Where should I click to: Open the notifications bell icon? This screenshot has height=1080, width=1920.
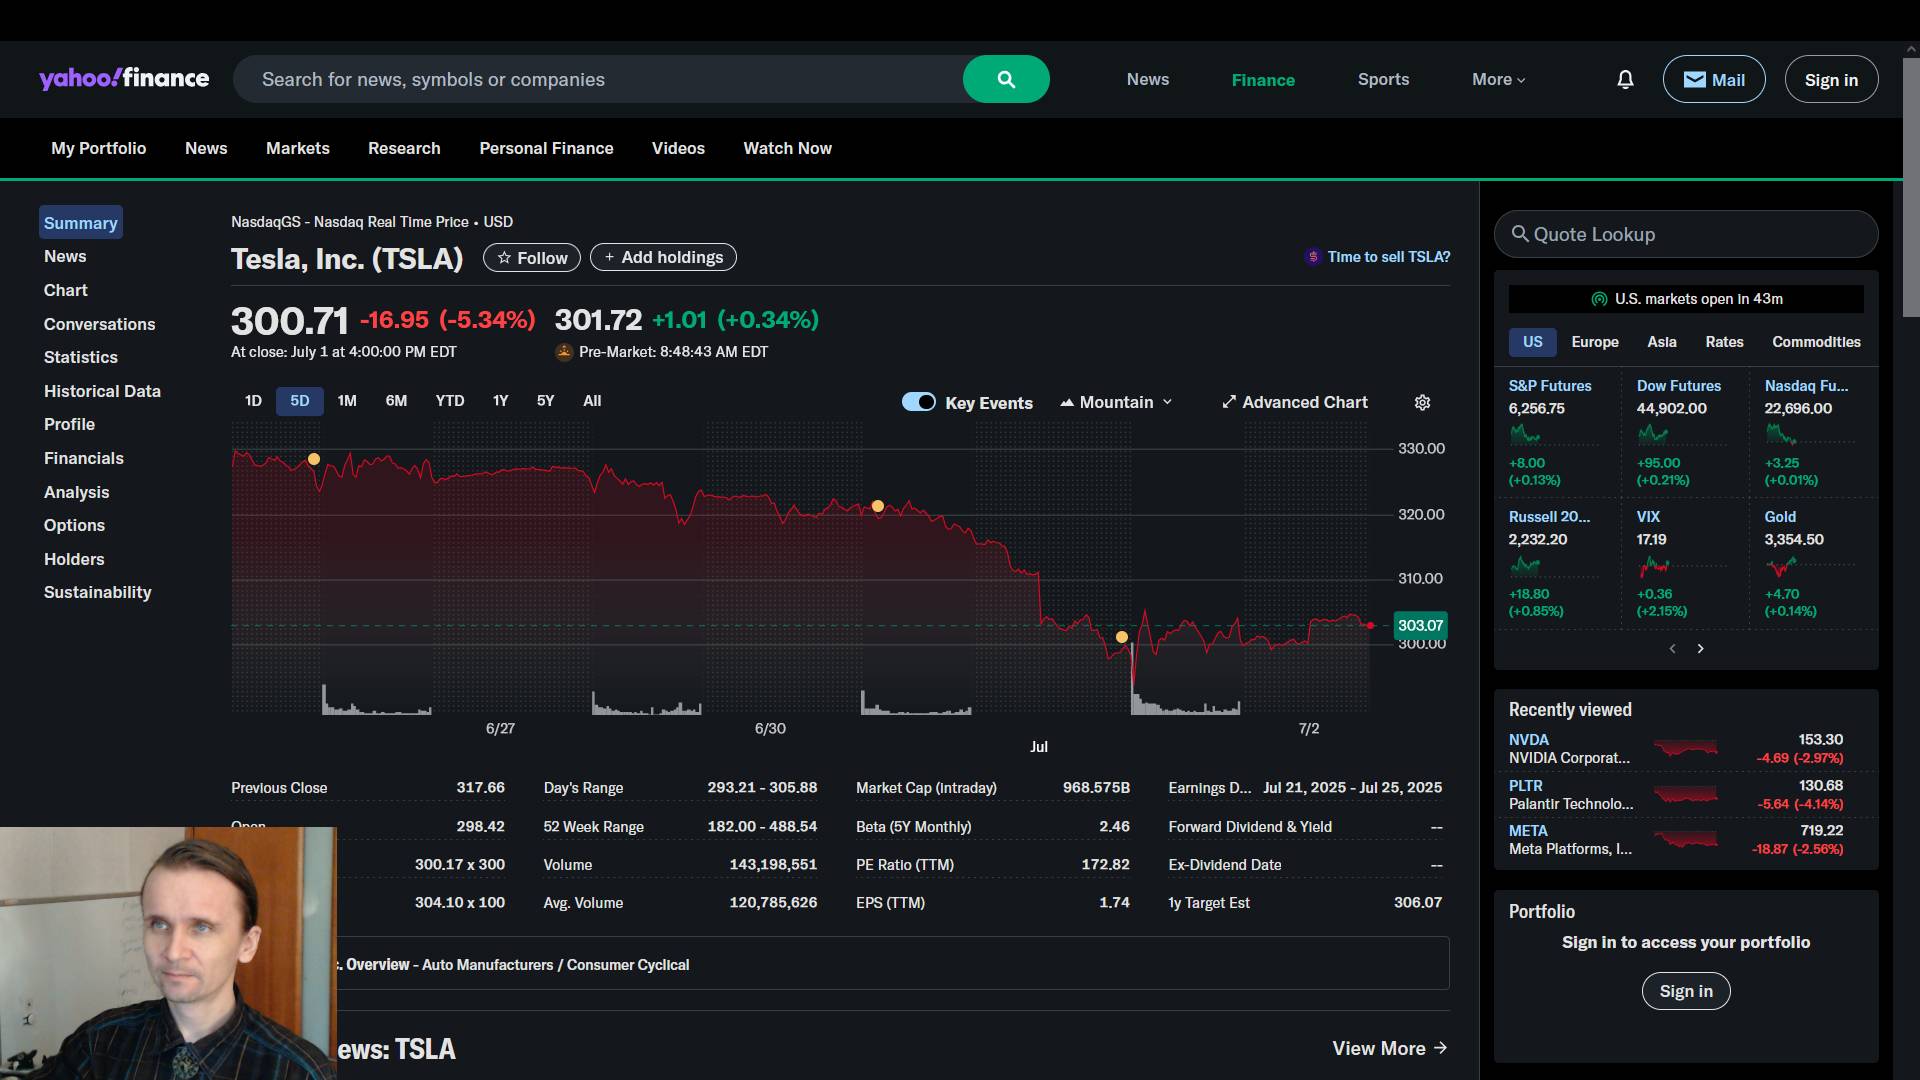click(1625, 79)
